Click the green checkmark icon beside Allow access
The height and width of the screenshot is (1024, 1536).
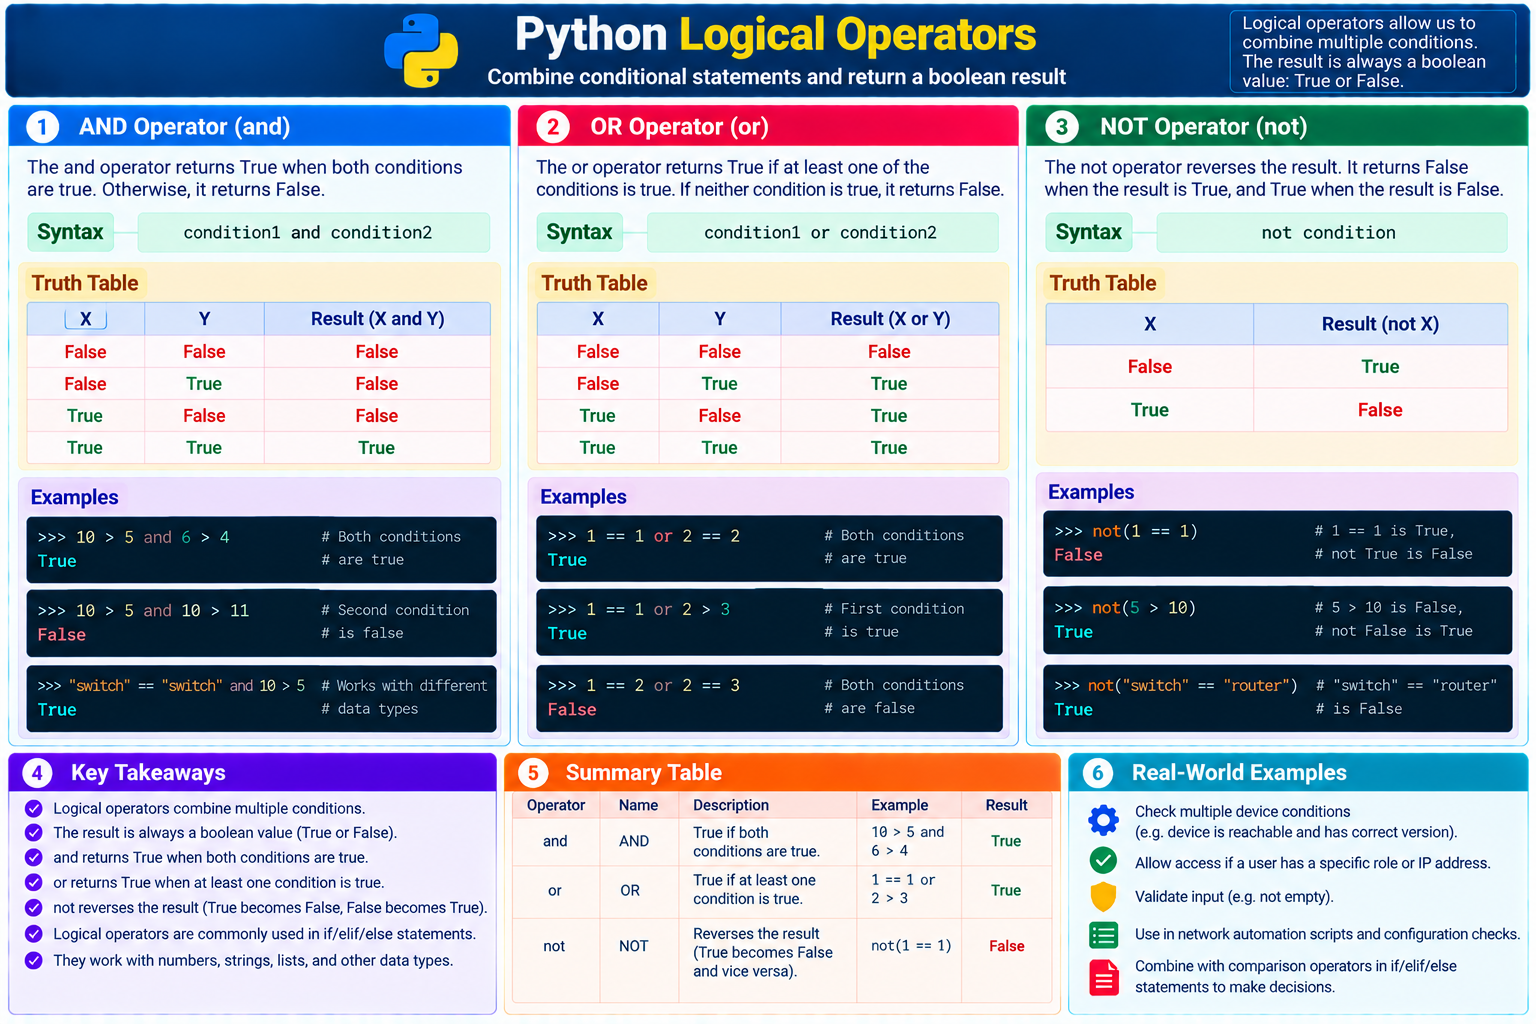[x=1103, y=860]
